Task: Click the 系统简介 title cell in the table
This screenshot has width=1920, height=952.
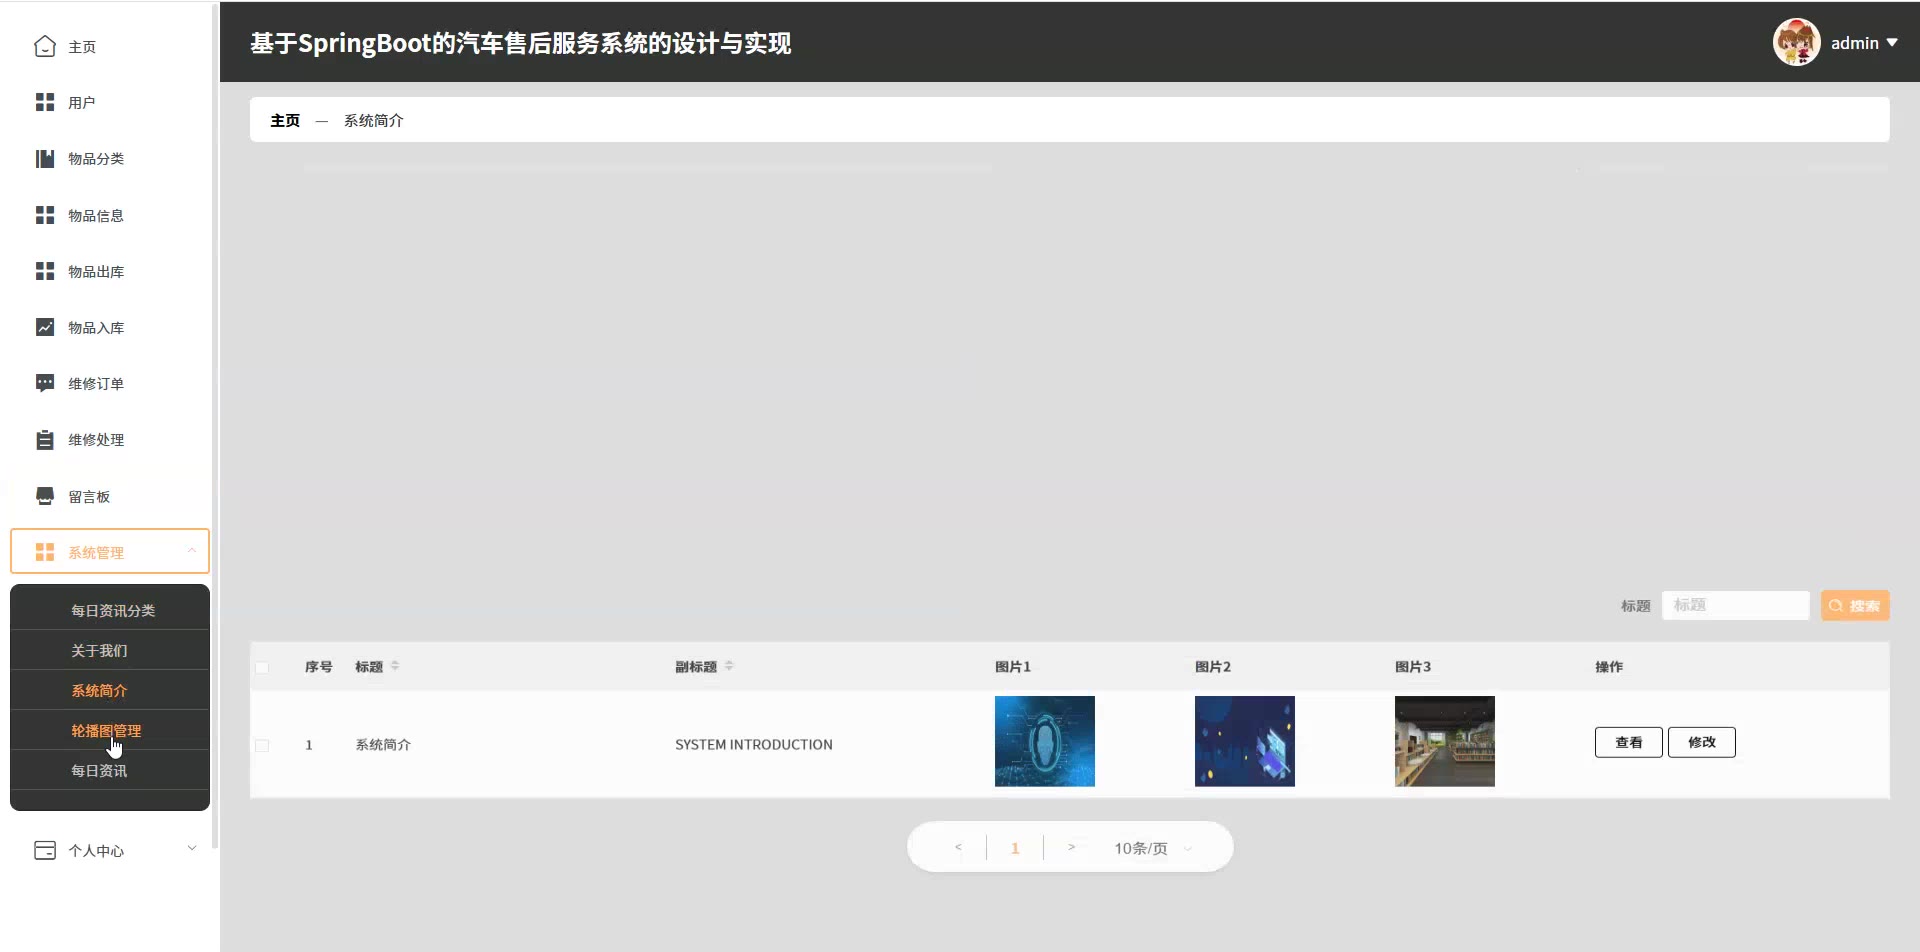Action: pos(383,745)
